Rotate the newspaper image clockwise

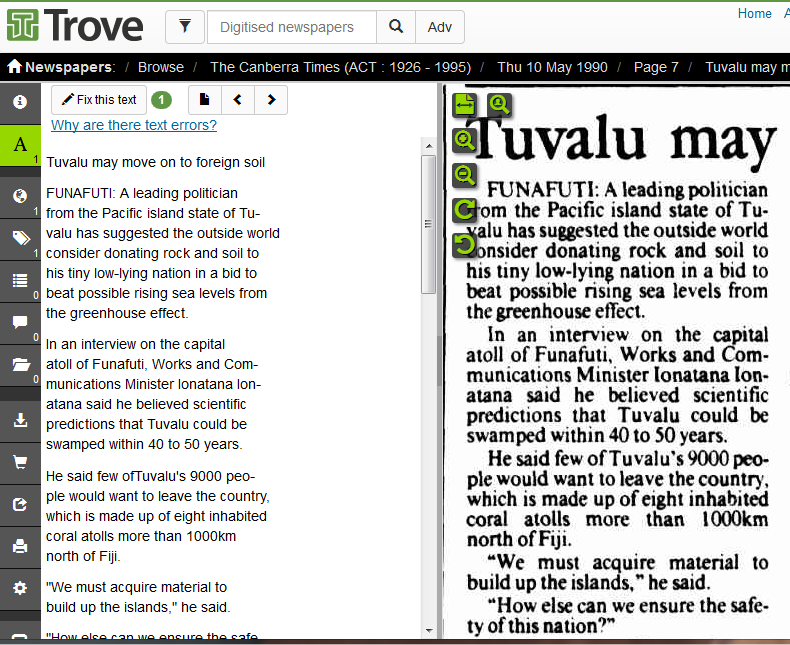click(465, 210)
